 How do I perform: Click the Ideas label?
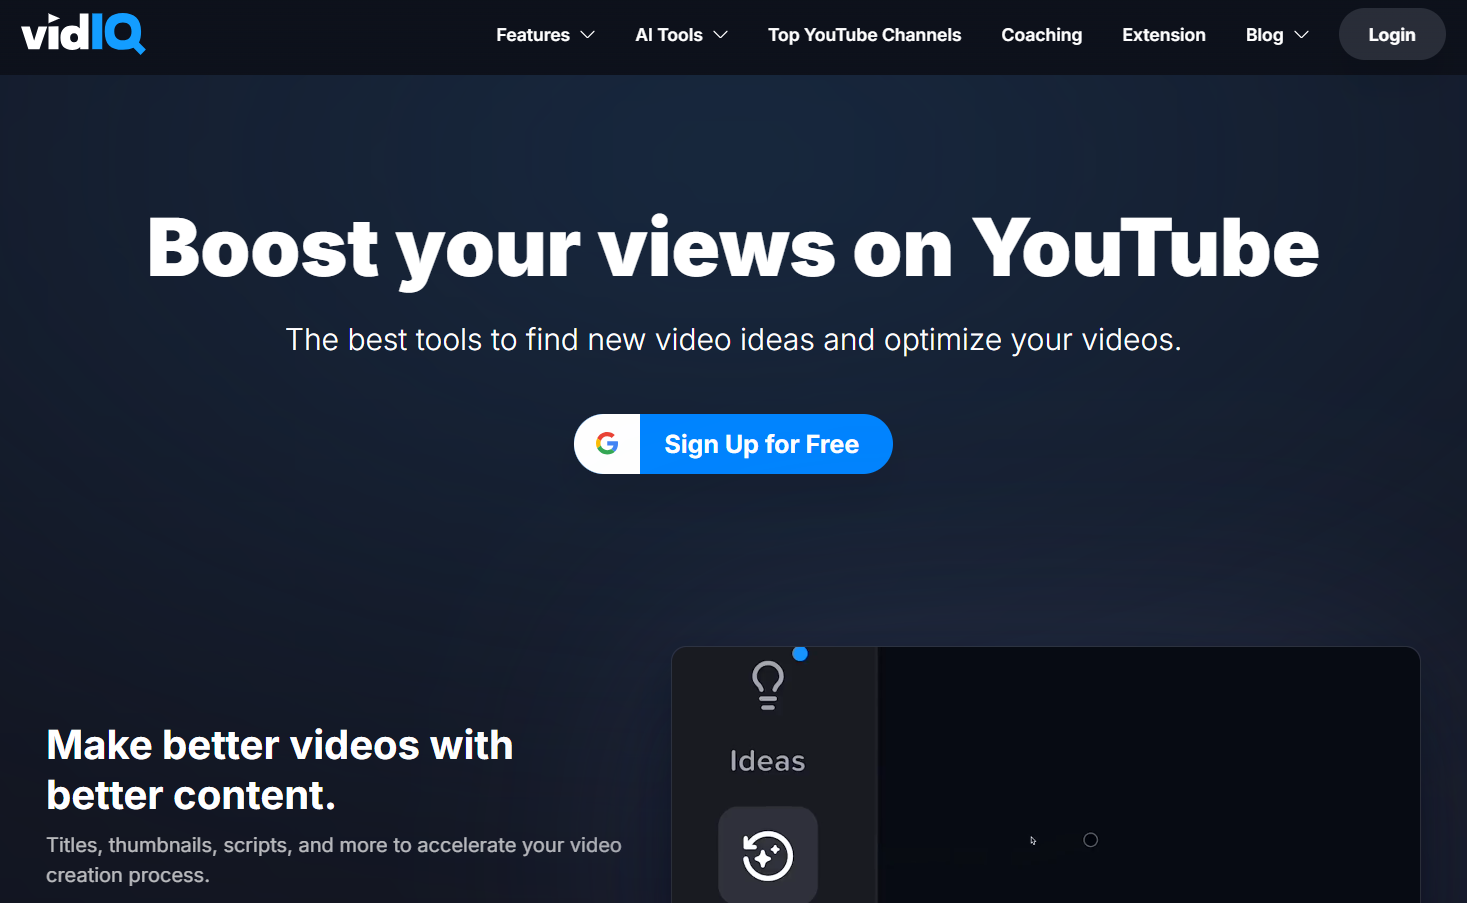click(768, 761)
